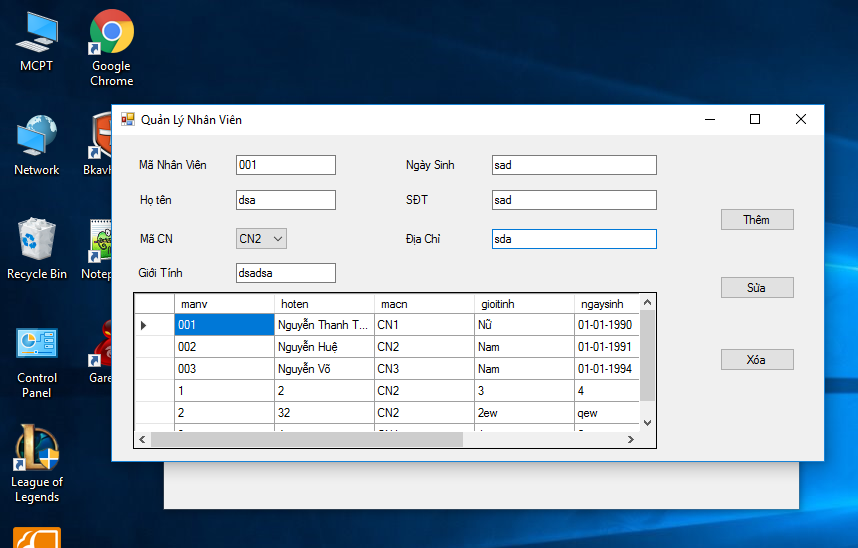This screenshot has width=858, height=548.
Task: Click the Địa Chỉ input field
Action: click(574, 239)
